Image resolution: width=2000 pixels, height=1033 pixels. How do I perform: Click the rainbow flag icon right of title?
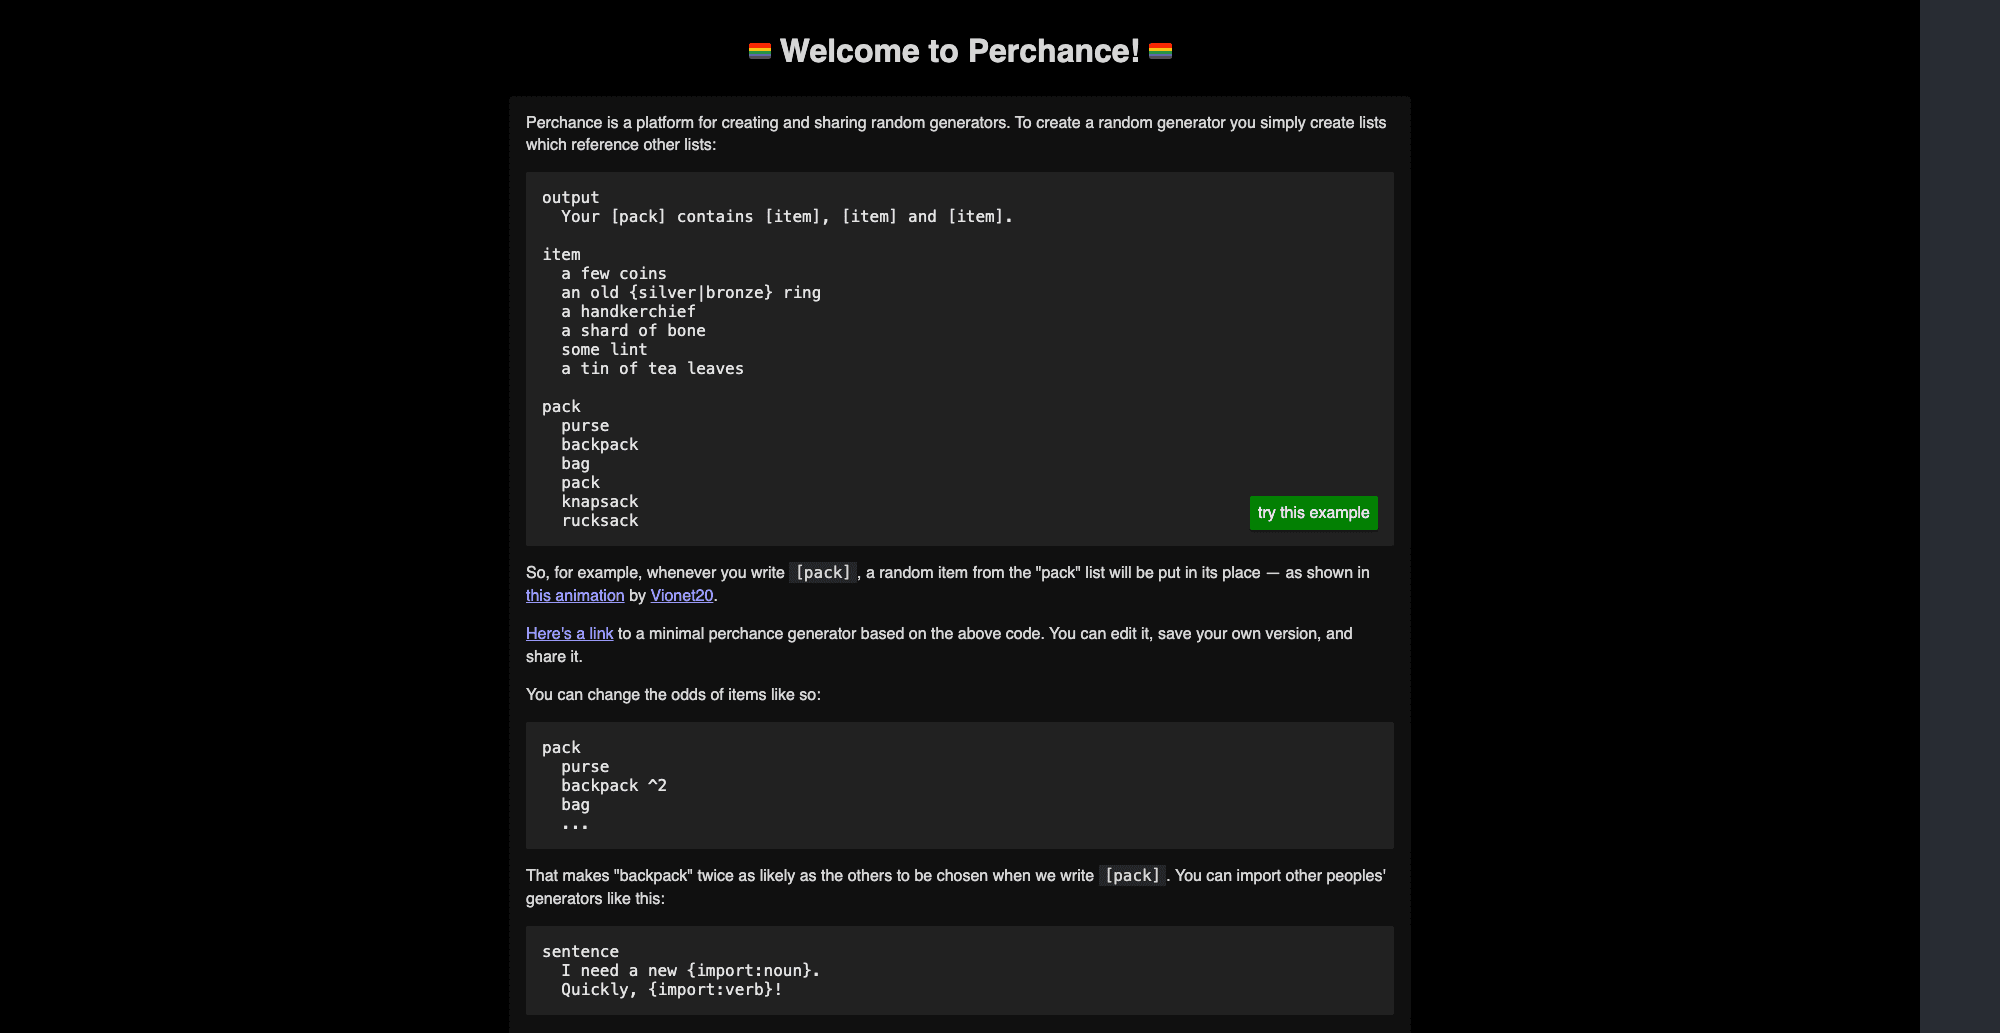(1160, 51)
